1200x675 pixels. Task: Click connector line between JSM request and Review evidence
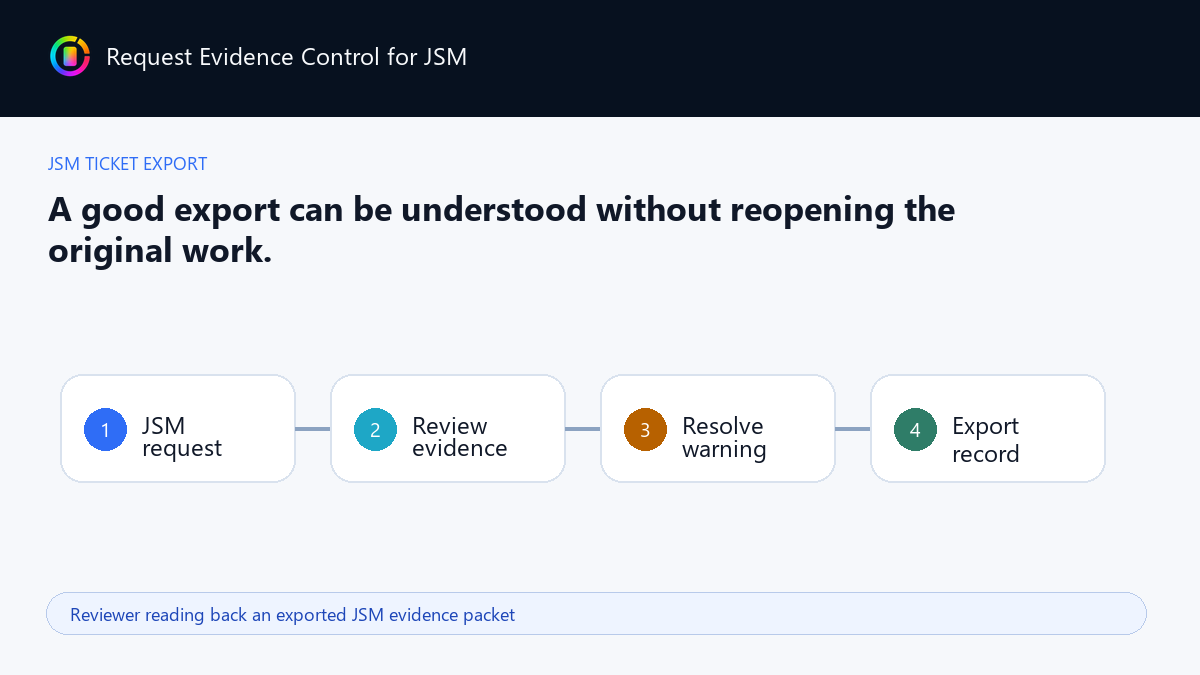coord(313,429)
